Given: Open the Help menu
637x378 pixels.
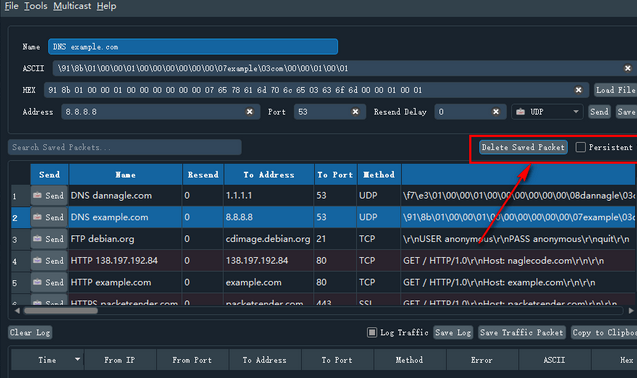Looking at the screenshot, I should tap(106, 6).
